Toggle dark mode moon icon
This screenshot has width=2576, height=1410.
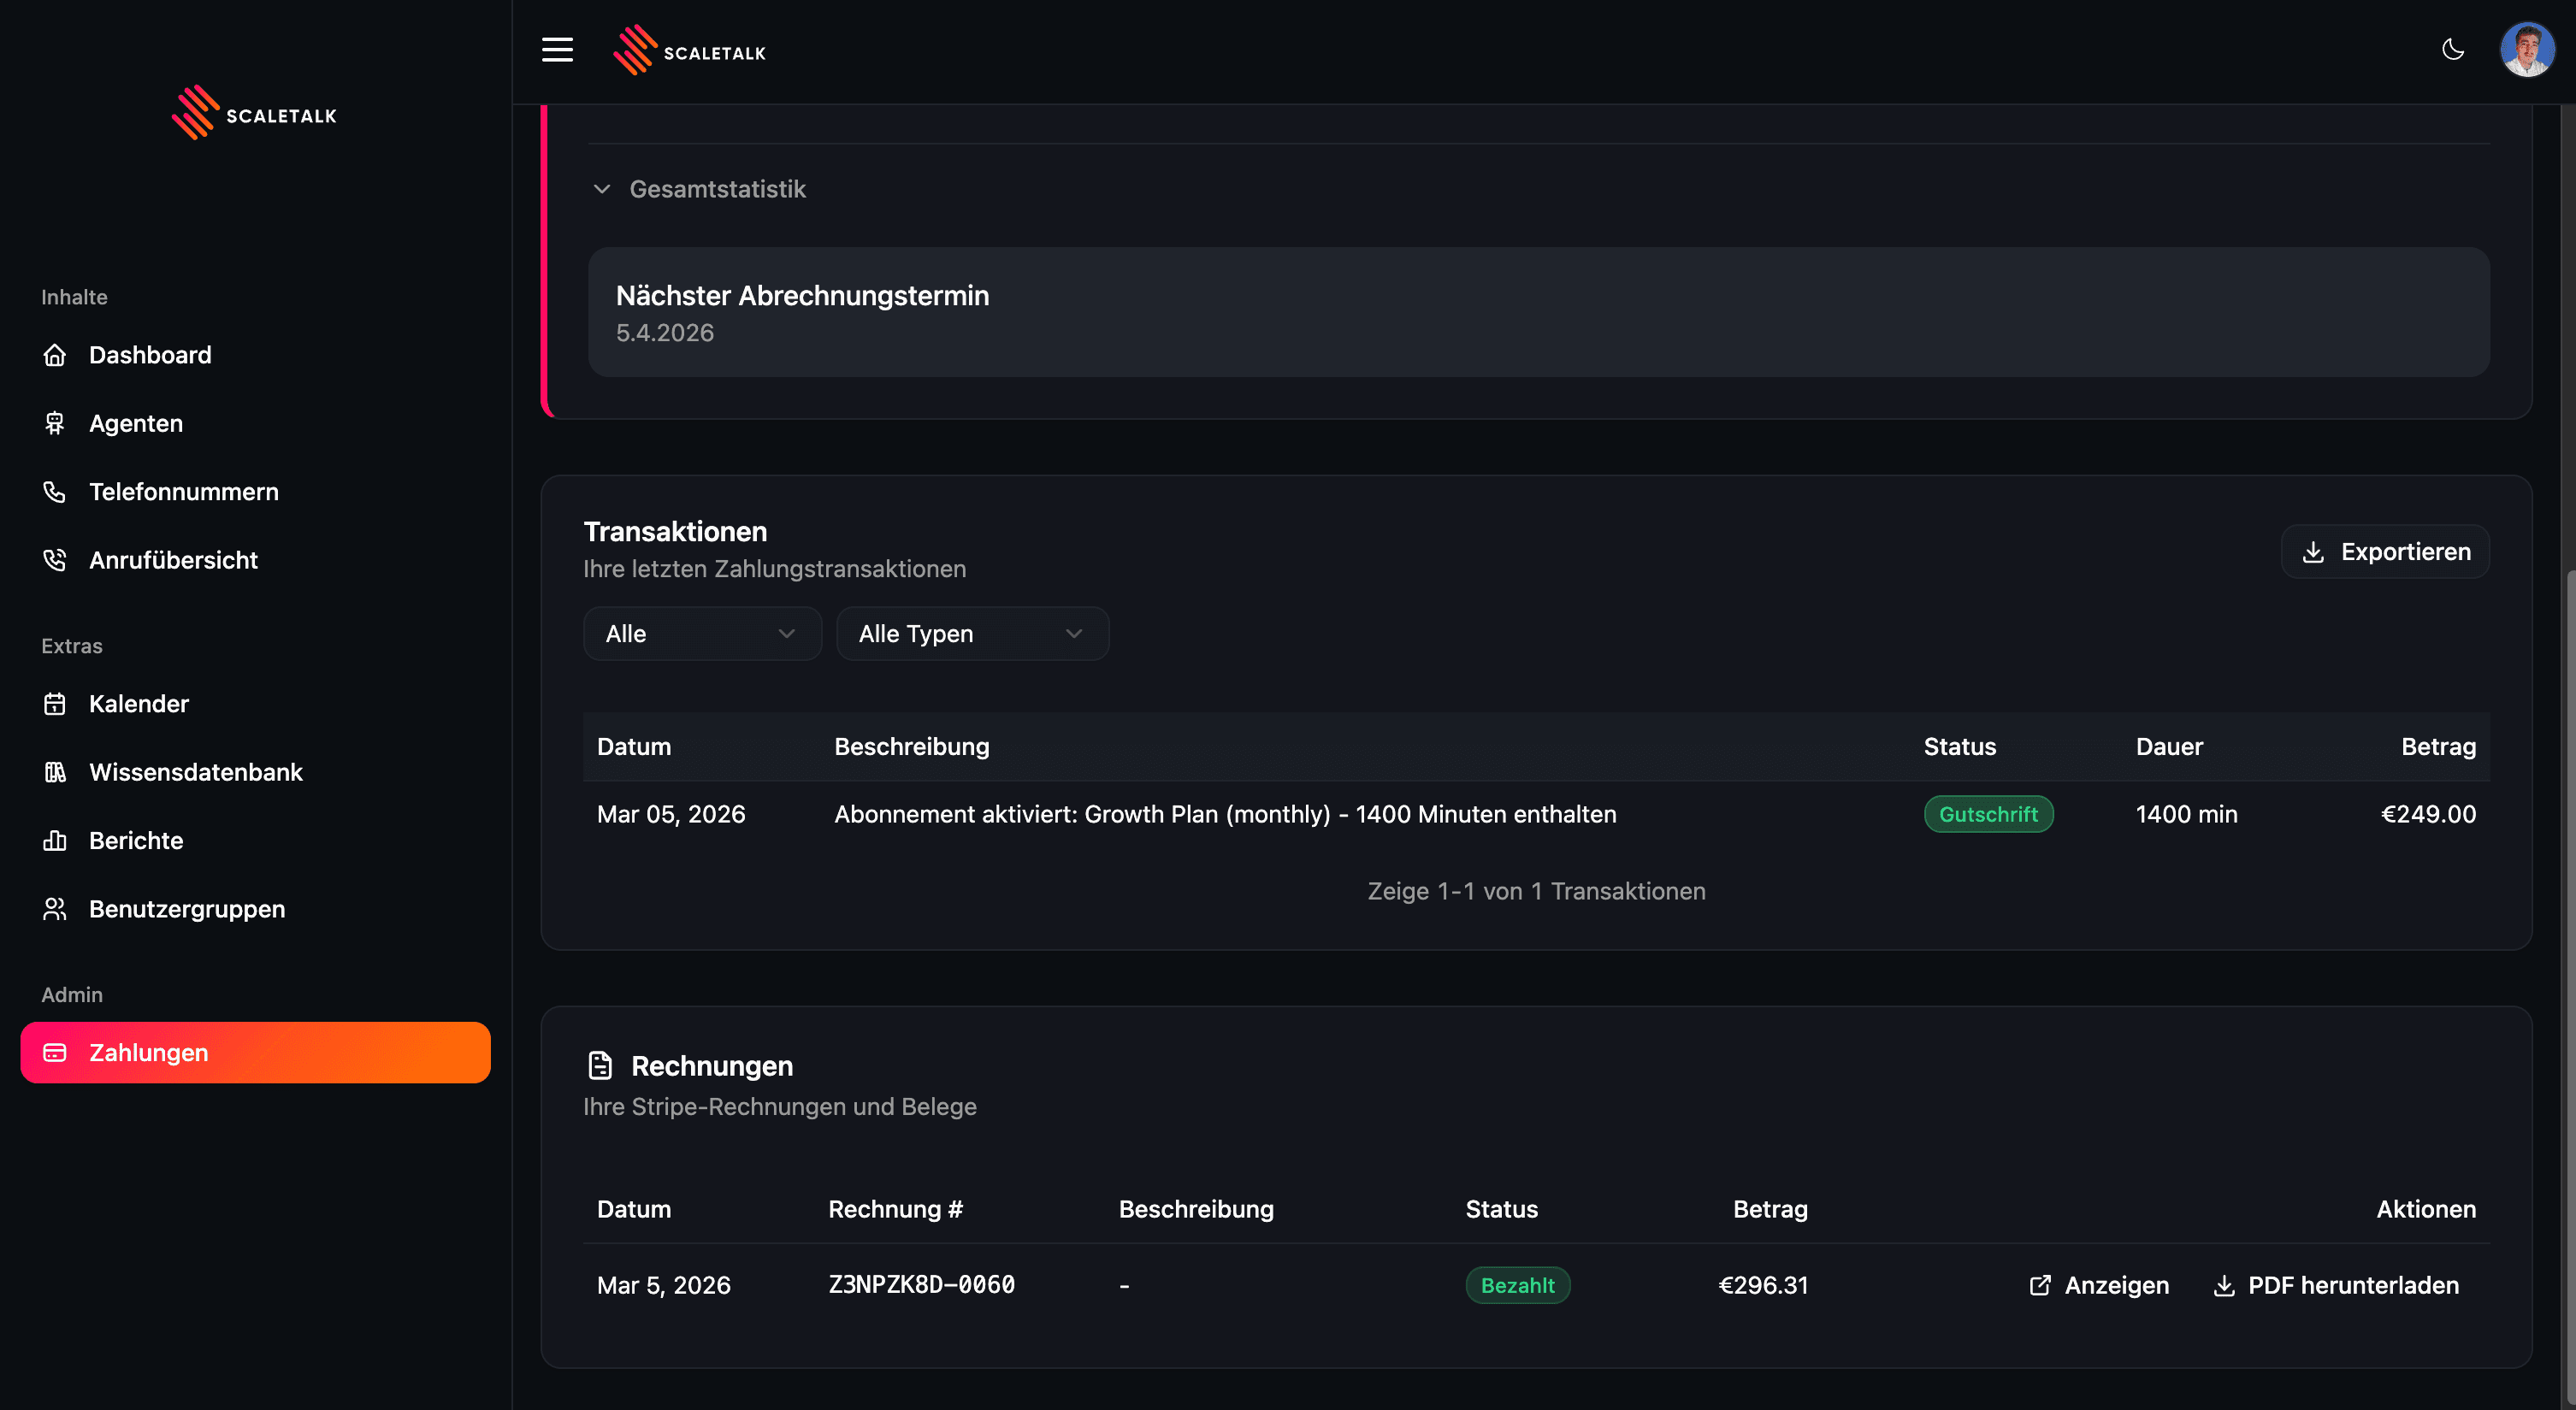click(2452, 50)
